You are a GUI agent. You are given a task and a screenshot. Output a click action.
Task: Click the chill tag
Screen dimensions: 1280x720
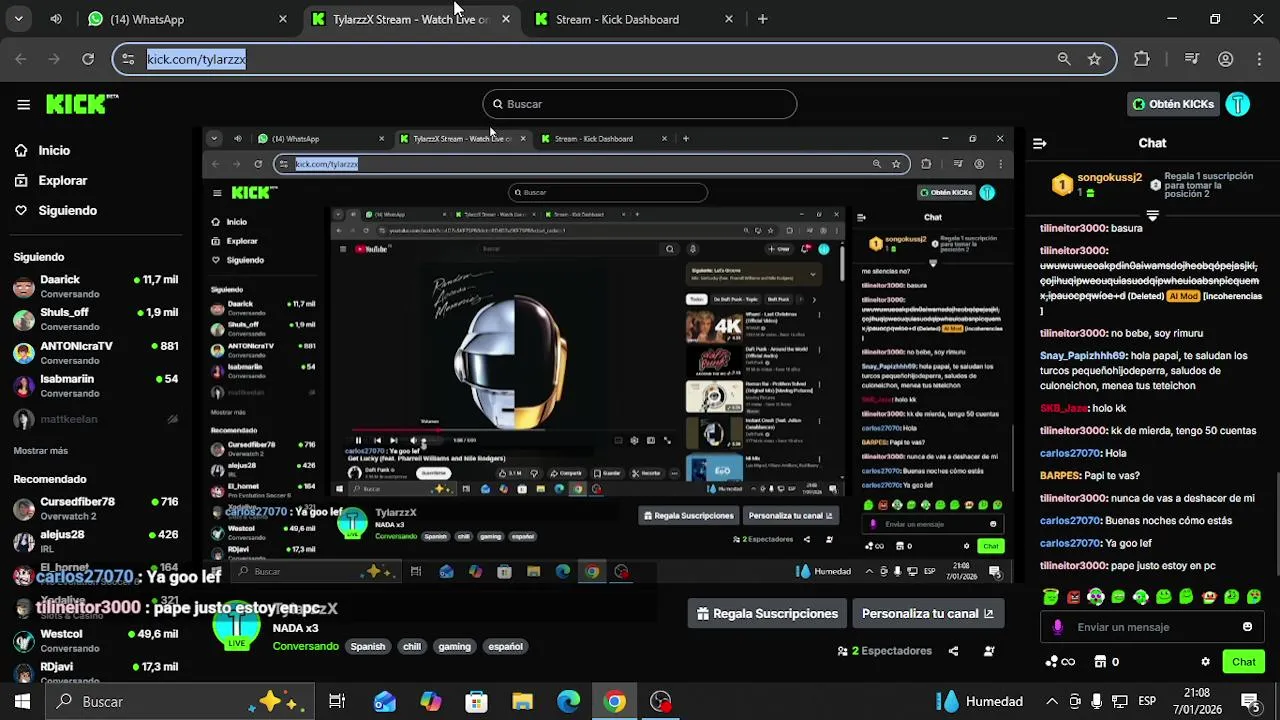[x=412, y=646]
